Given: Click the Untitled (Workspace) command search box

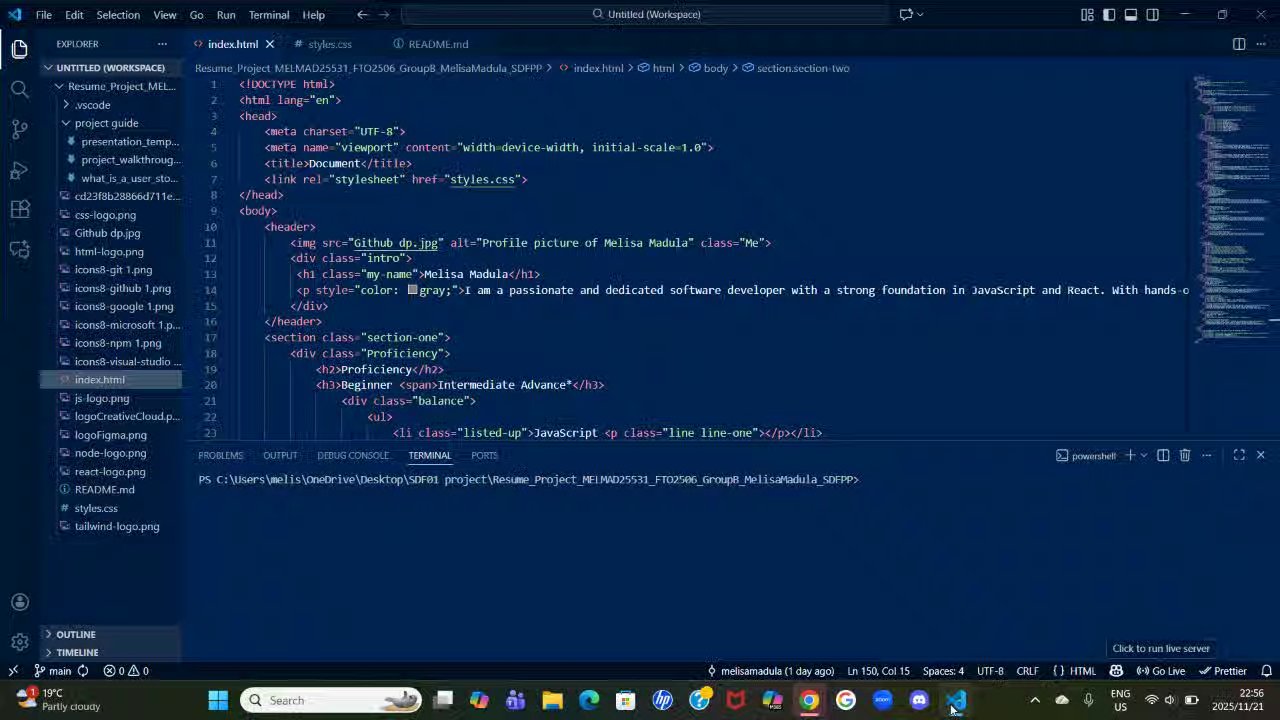Looking at the screenshot, I should pos(645,14).
